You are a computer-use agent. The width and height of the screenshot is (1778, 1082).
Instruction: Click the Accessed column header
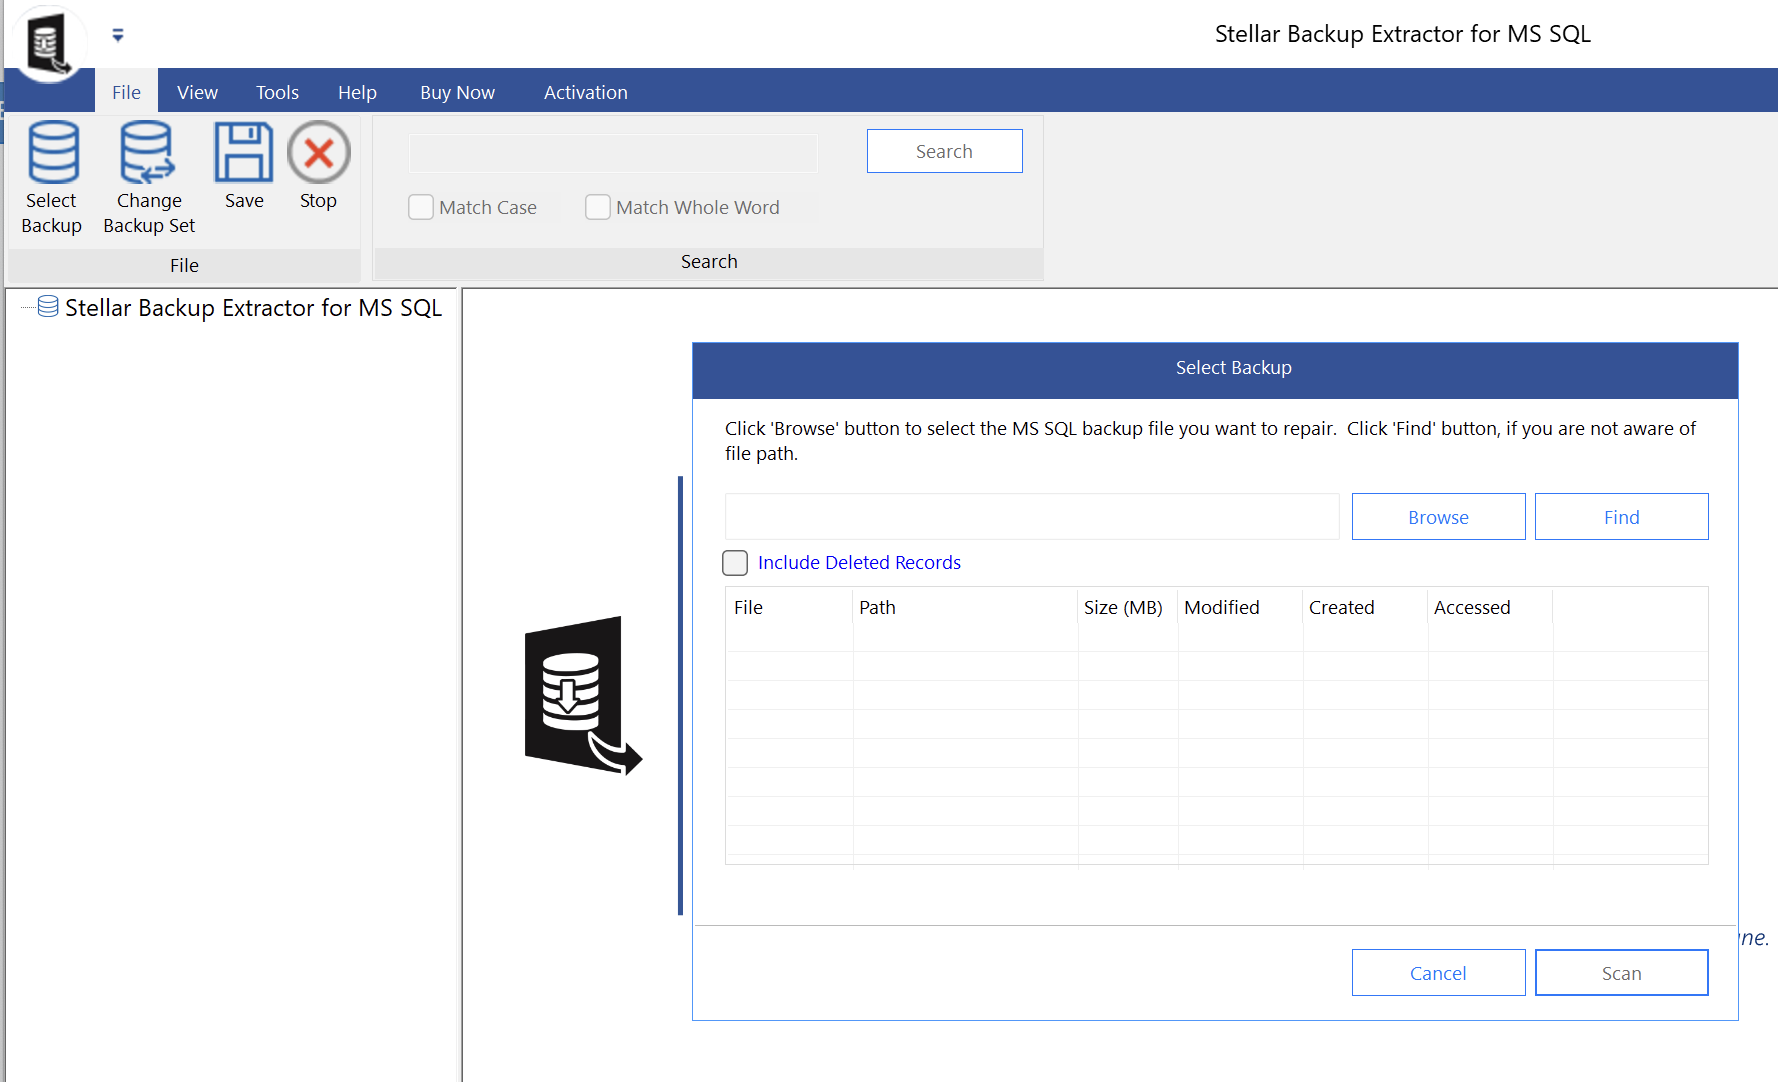pyautogui.click(x=1490, y=607)
